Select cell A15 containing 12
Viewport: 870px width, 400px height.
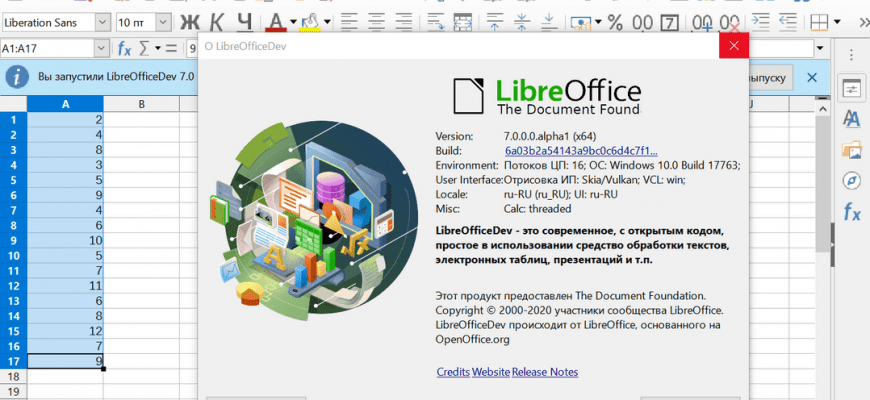pos(65,331)
